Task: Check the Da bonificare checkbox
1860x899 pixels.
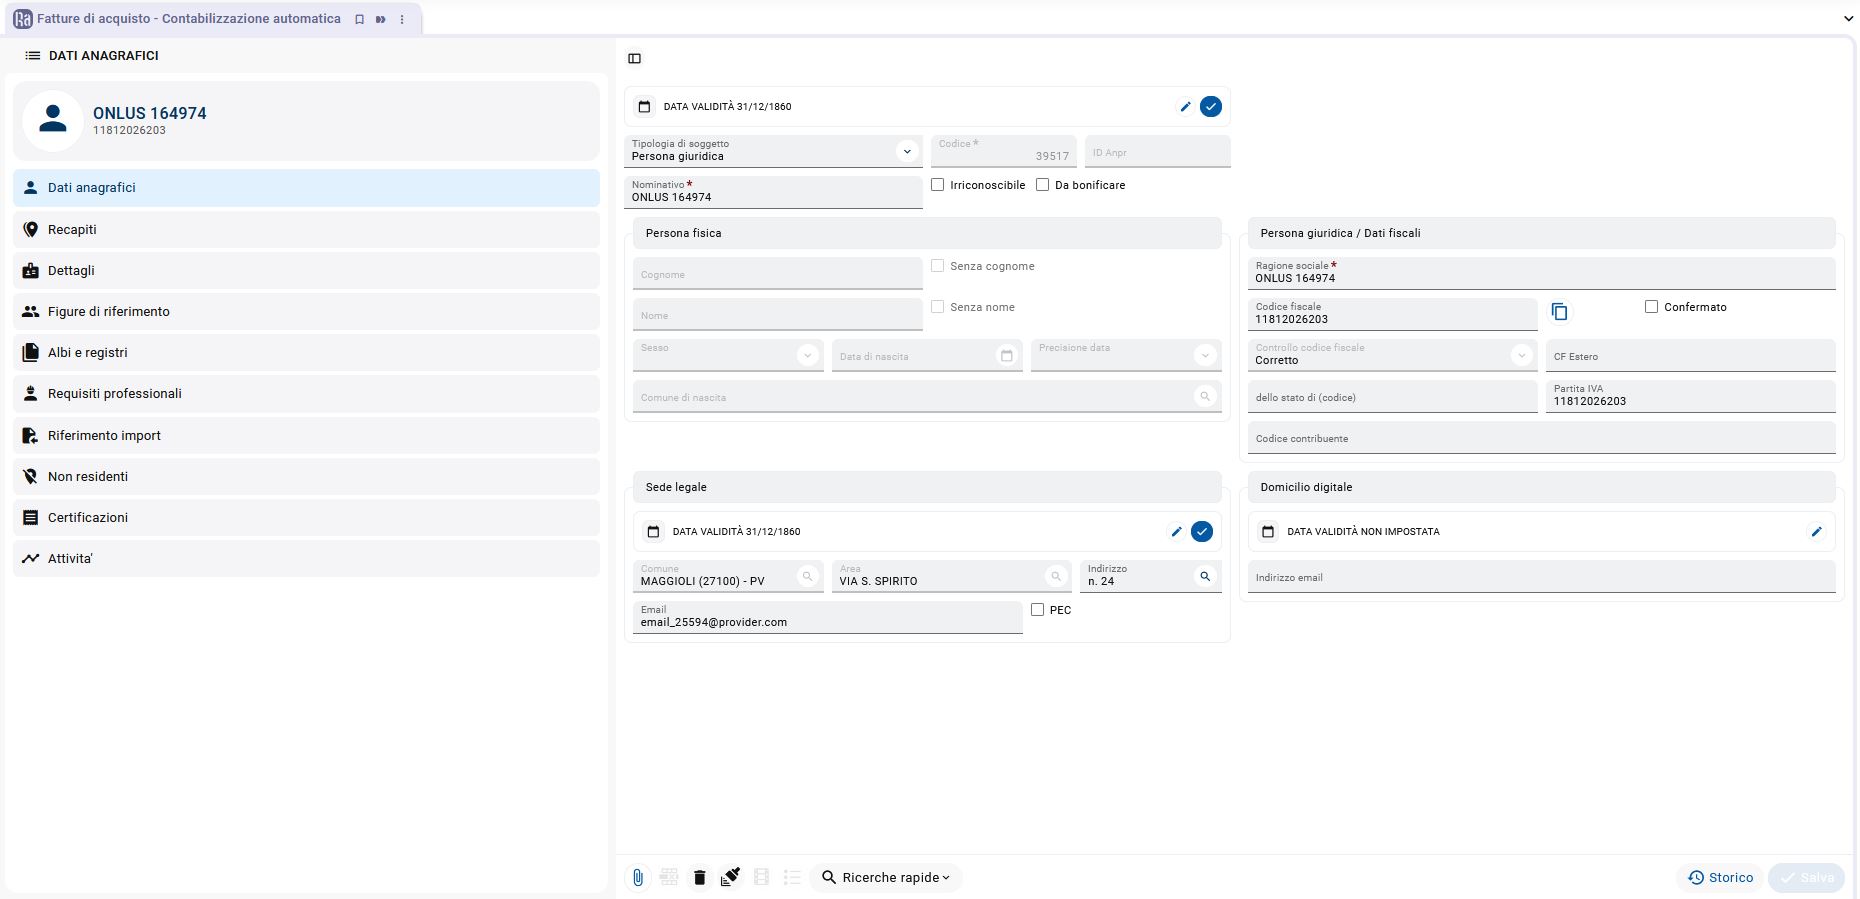Action: click(x=1043, y=185)
